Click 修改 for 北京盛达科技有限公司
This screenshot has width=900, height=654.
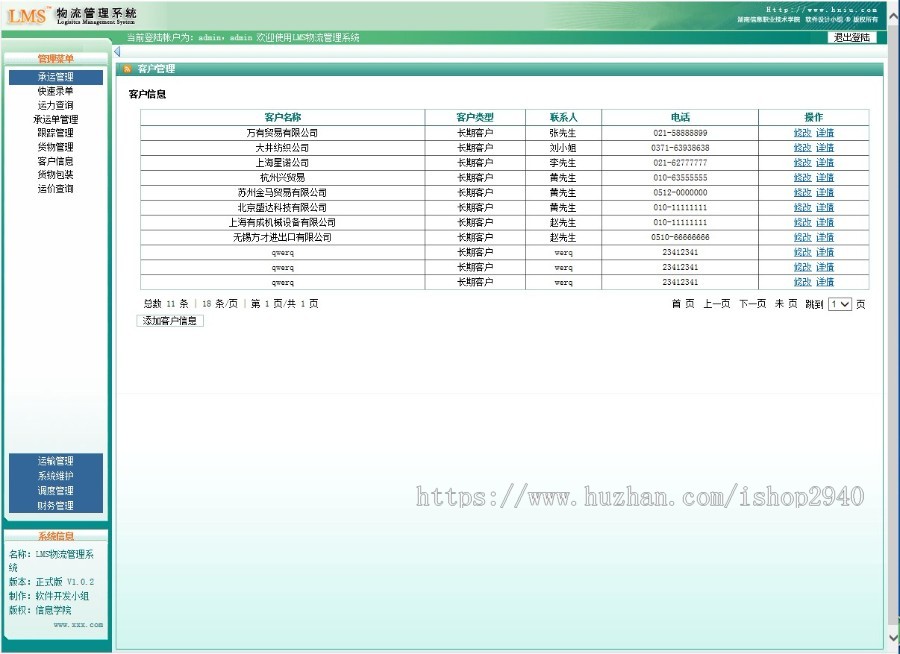[x=802, y=207]
